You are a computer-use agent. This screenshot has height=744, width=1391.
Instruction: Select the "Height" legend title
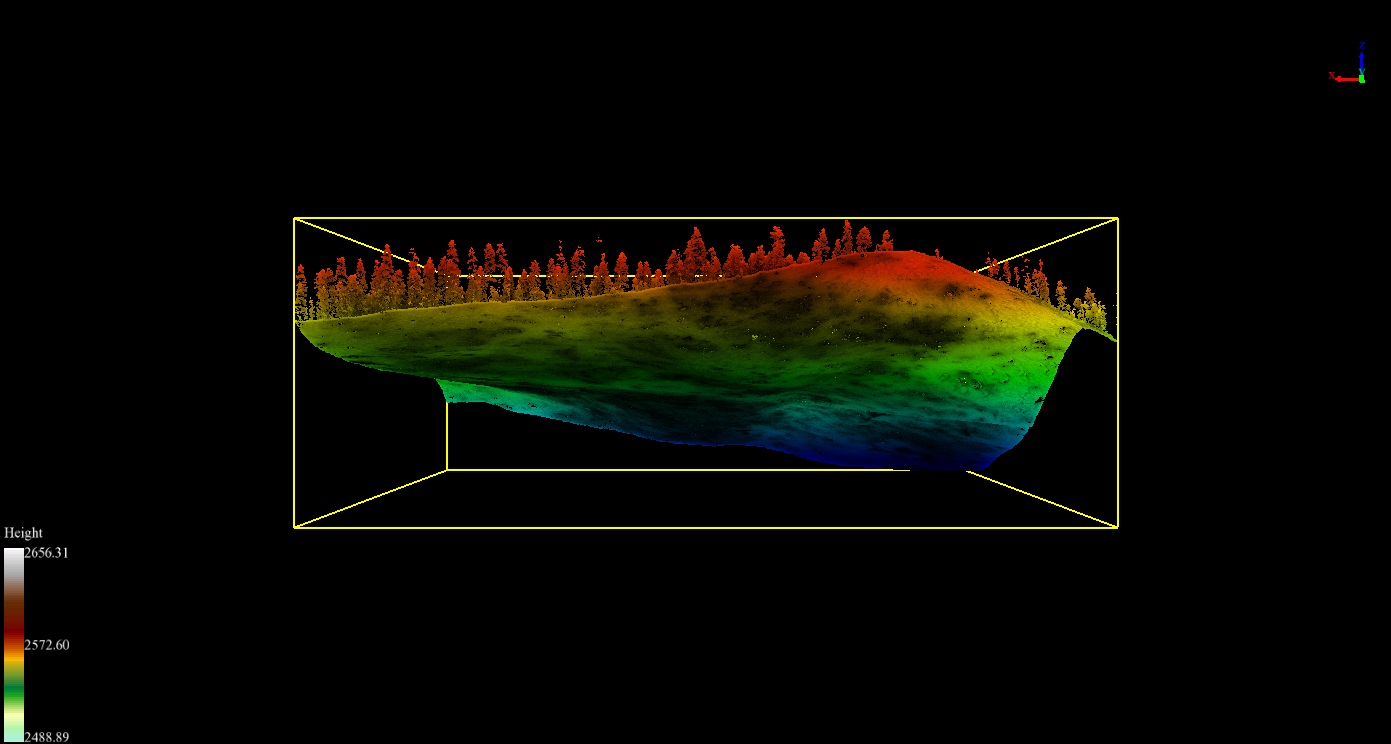(x=24, y=533)
